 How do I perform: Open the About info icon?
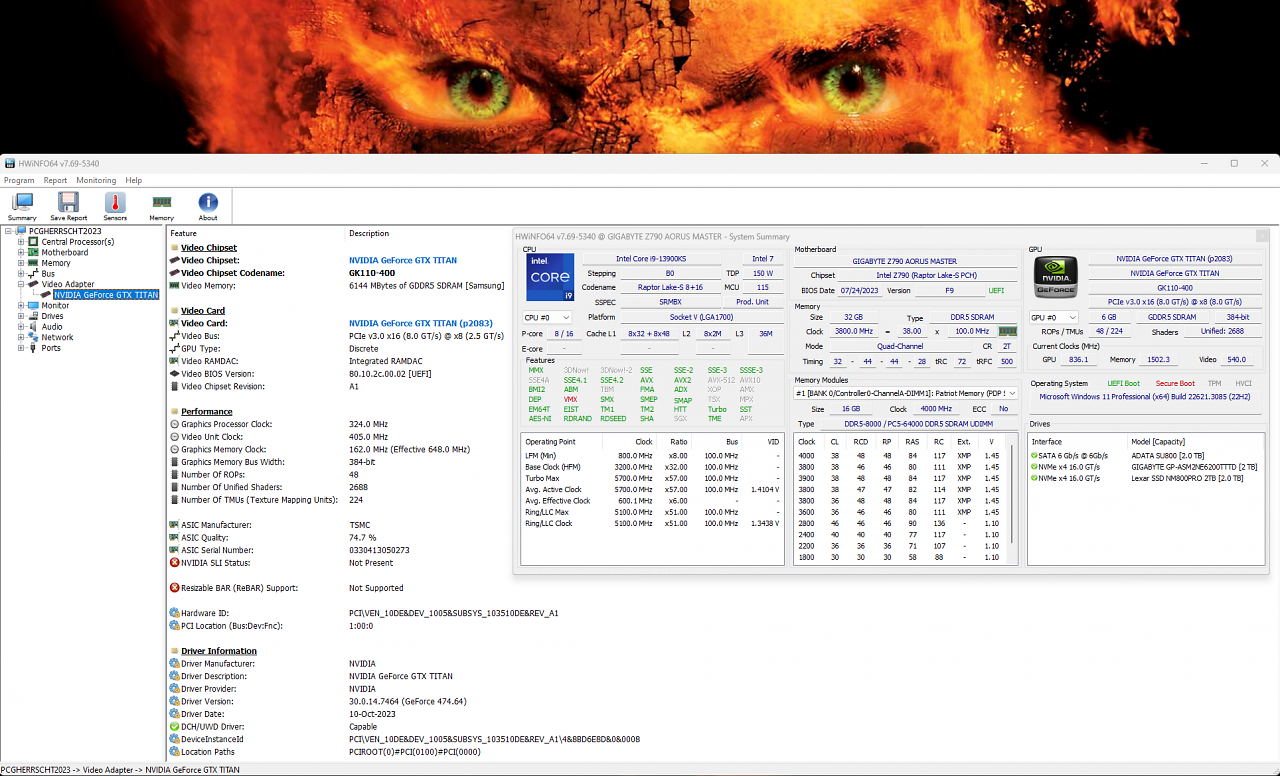click(208, 202)
